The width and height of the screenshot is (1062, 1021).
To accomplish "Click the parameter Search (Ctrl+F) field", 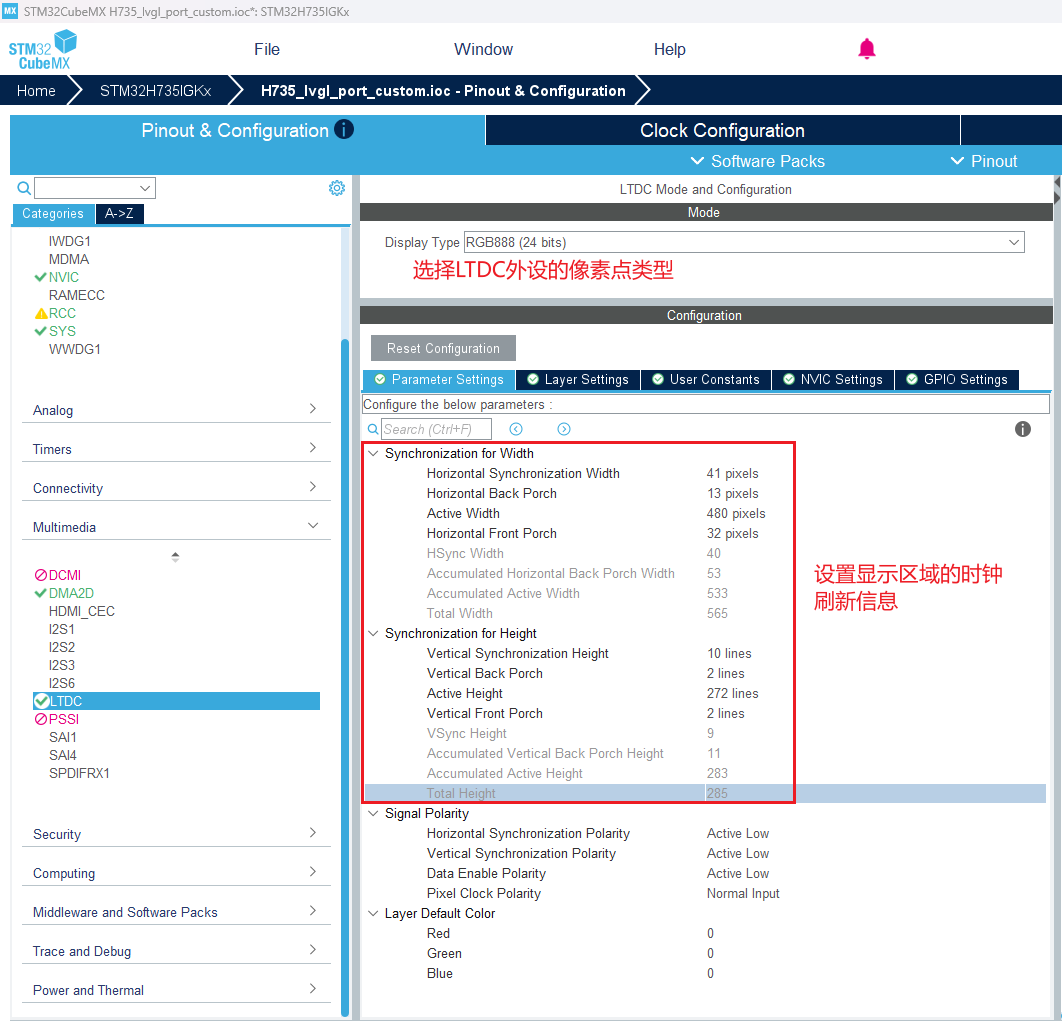I will (436, 429).
